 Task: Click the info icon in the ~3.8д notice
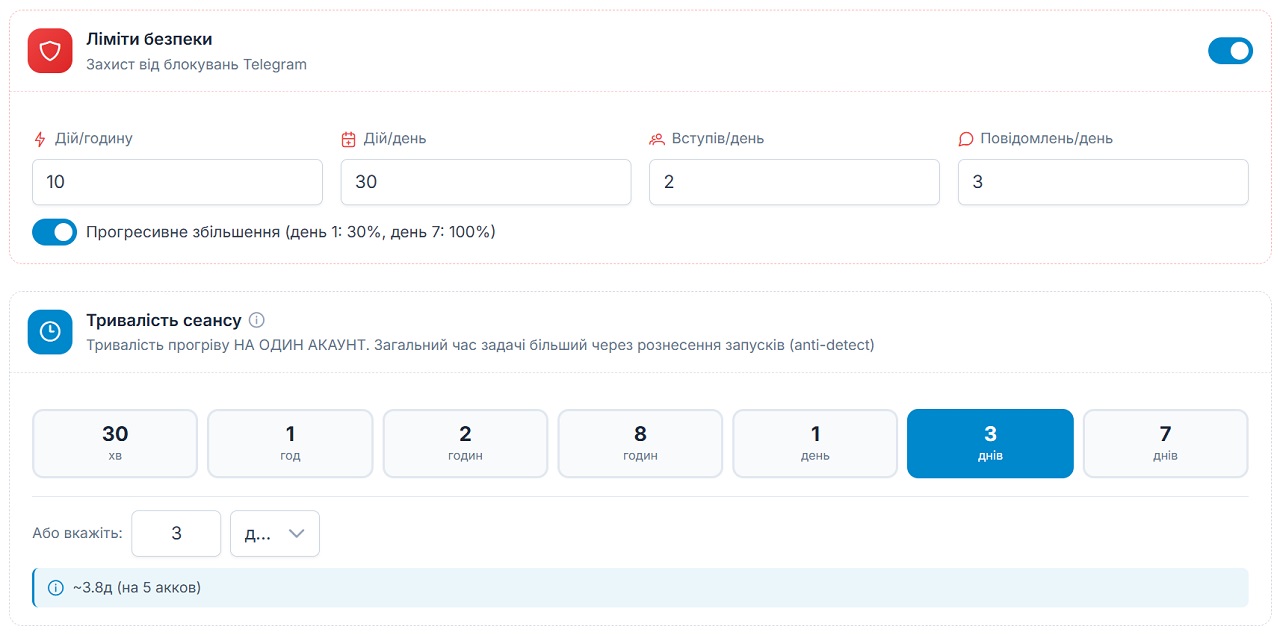click(56, 588)
